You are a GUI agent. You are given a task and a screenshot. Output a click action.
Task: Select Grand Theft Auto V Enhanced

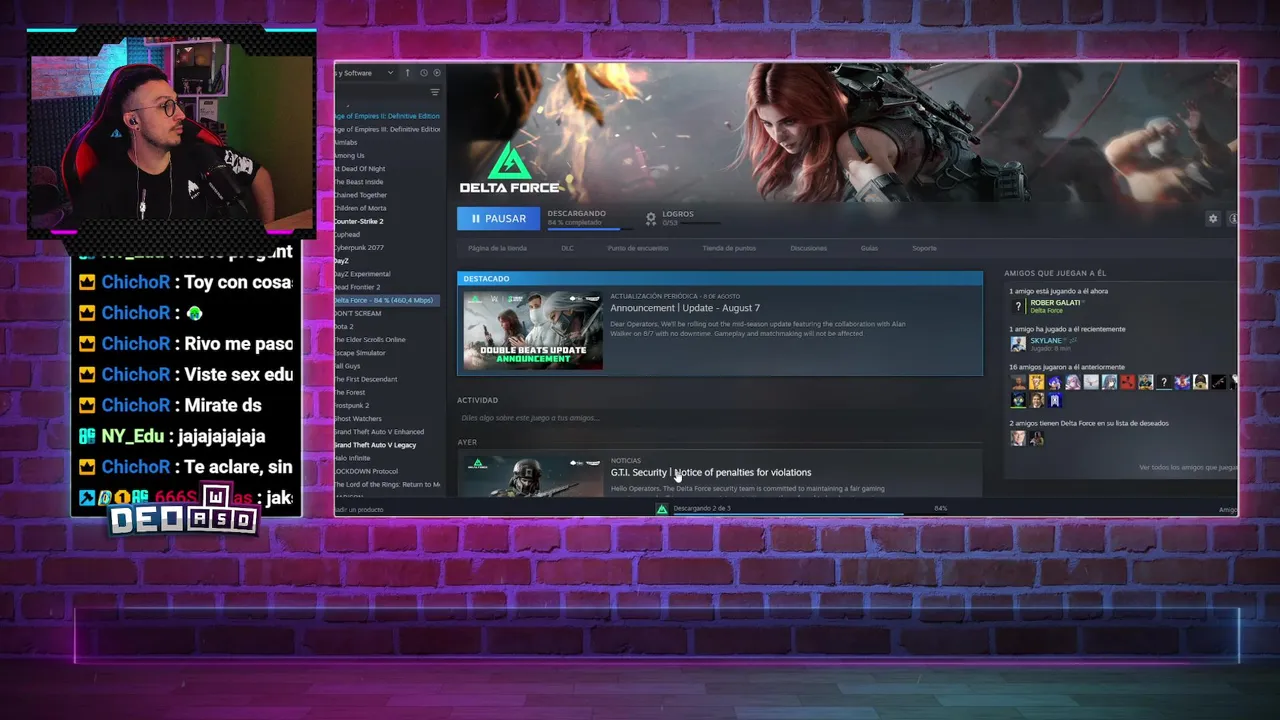379,431
